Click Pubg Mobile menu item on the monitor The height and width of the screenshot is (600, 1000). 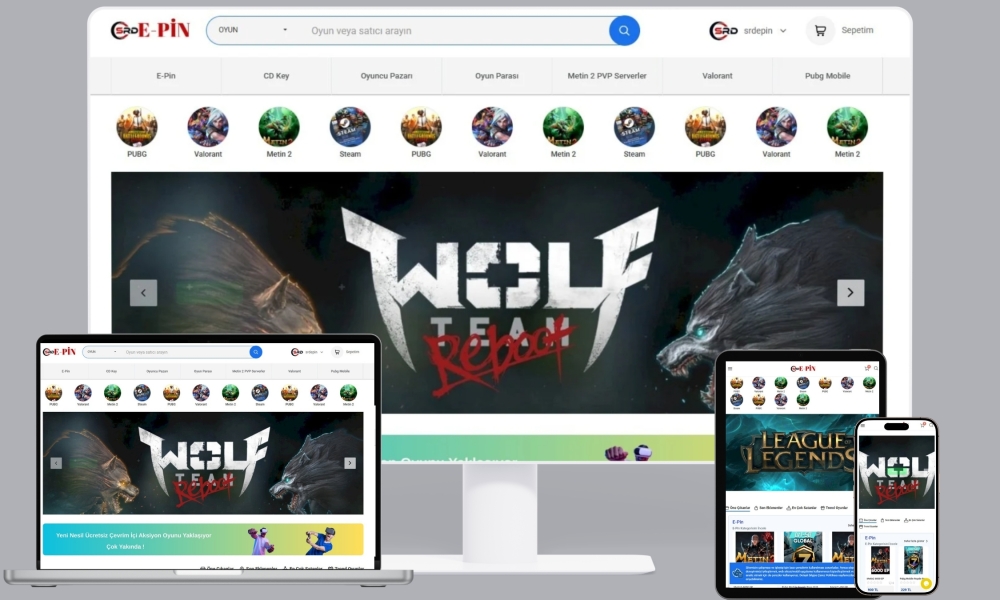click(827, 76)
